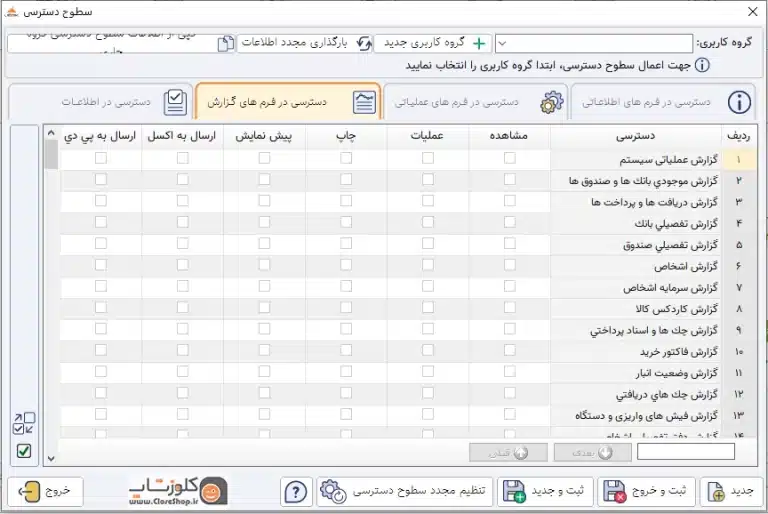Click the down arrow icon of بعدی button
The image size is (768, 514).
pyautogui.click(x=606, y=452)
